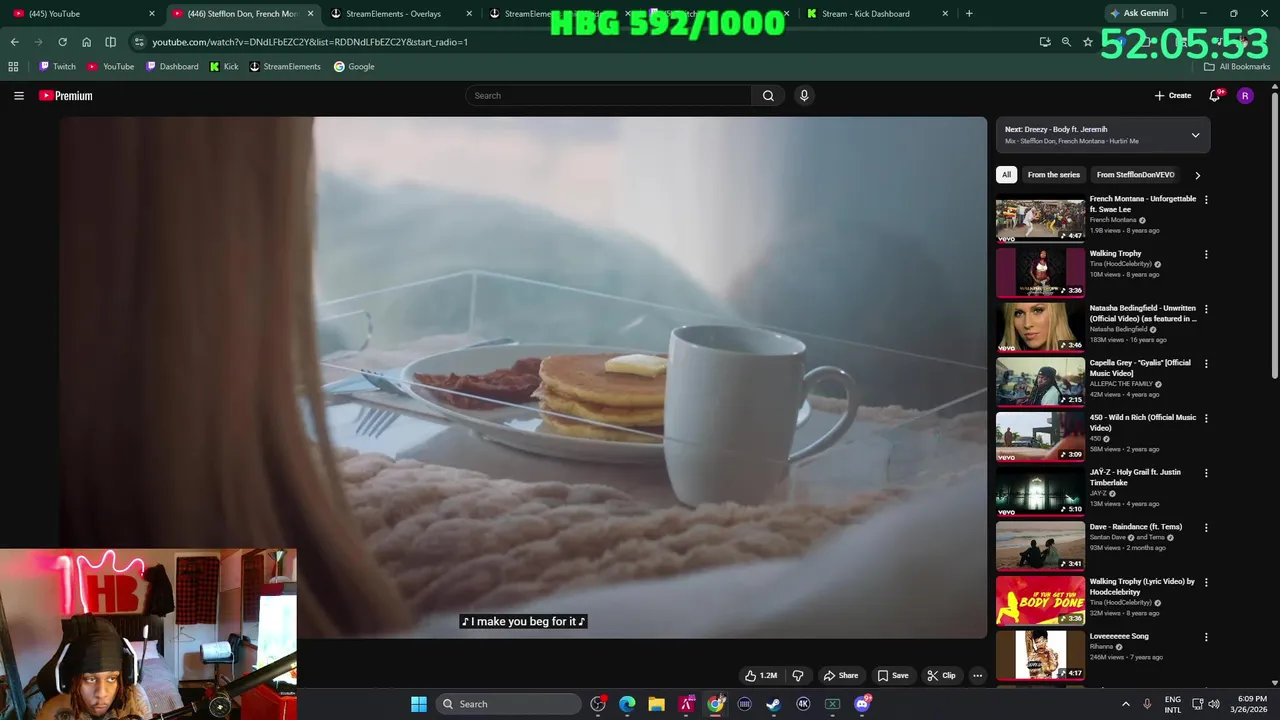Open the Chrome home page icon
This screenshot has height=720, width=1280.
(86, 42)
